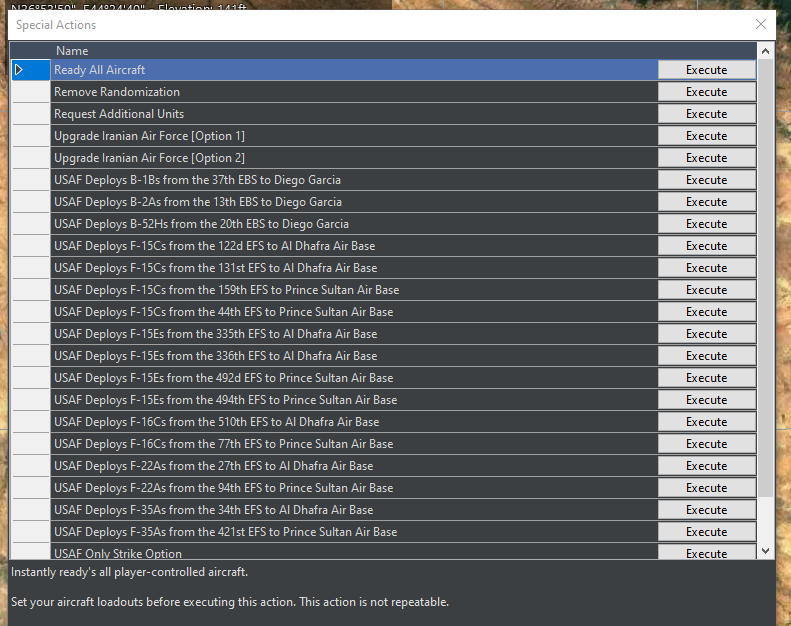
Task: Click the Special Actions title text
Action: (56, 25)
